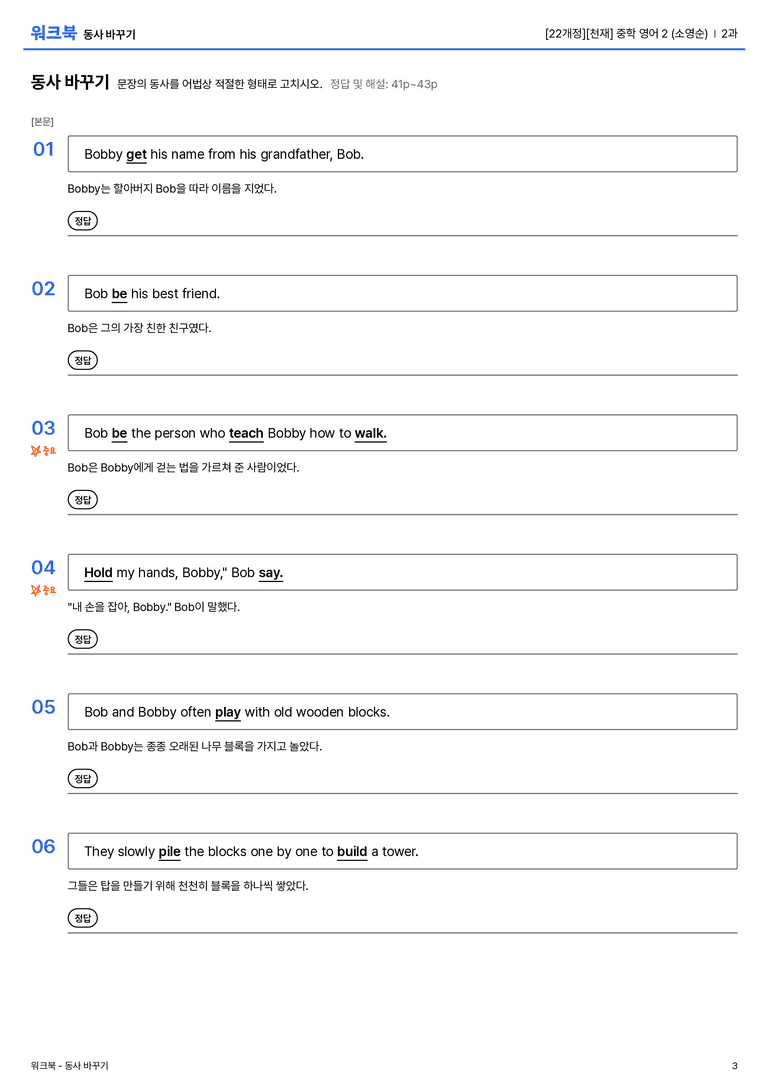Click the underlined word 'teach' in question 03
This screenshot has height=1087, width=768.
click(x=246, y=433)
